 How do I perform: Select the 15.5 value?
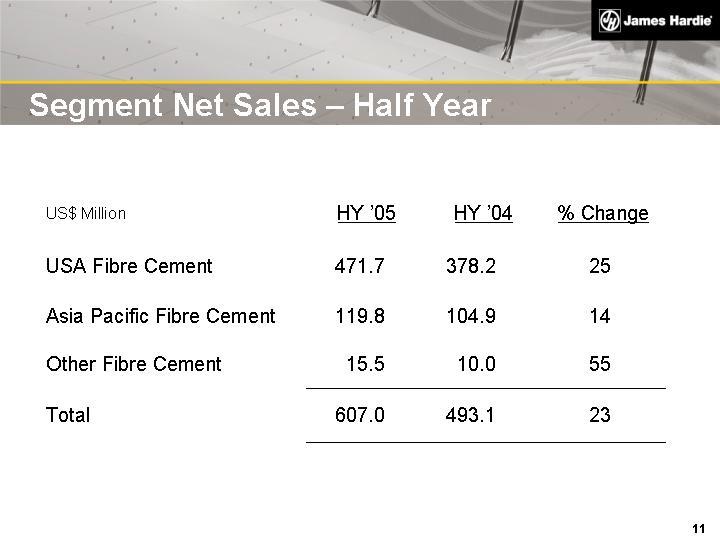tap(365, 364)
